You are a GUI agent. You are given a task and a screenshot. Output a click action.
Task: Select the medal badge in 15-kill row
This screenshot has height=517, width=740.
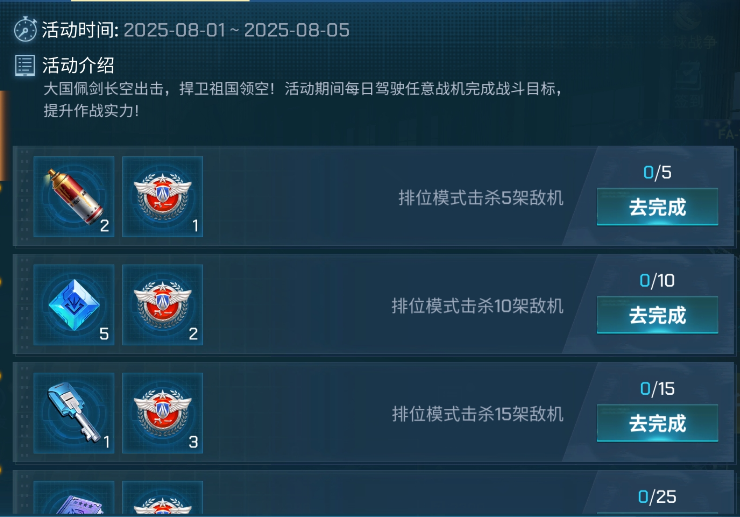(162, 413)
